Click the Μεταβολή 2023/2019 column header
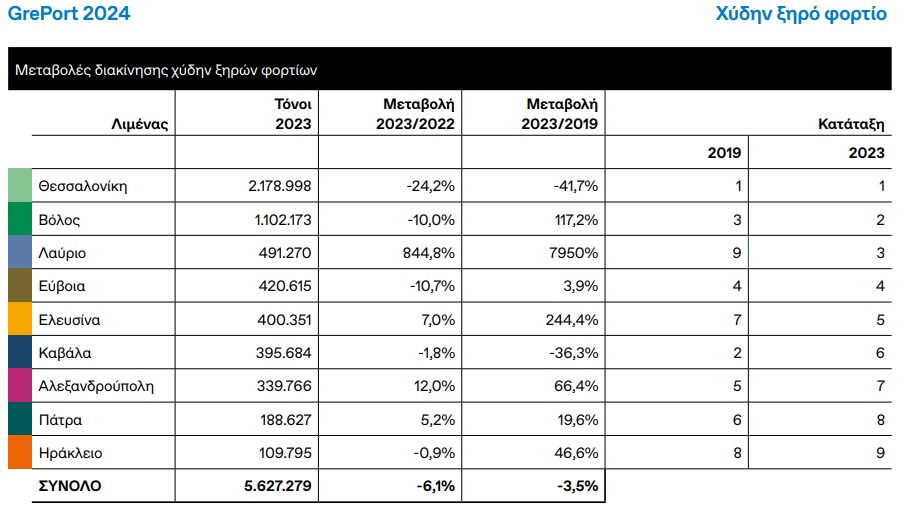Viewport: 914px width, 525px height. tap(561, 114)
